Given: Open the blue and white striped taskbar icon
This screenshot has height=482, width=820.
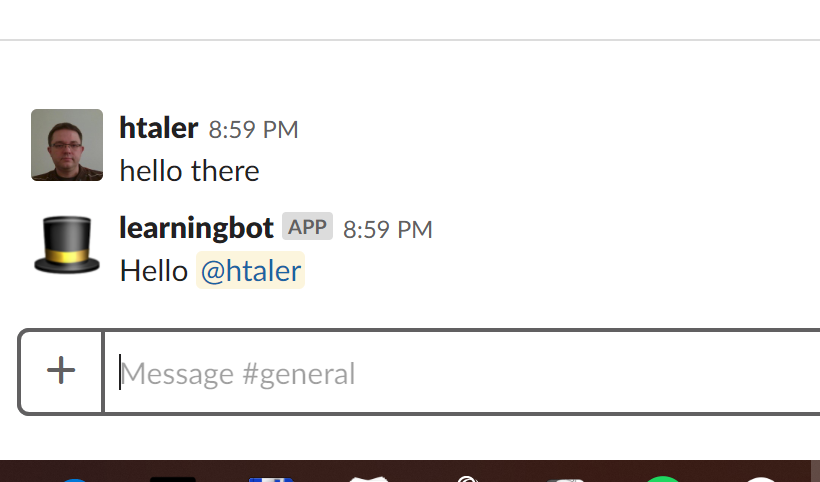Looking at the screenshot, I should [x=271, y=479].
